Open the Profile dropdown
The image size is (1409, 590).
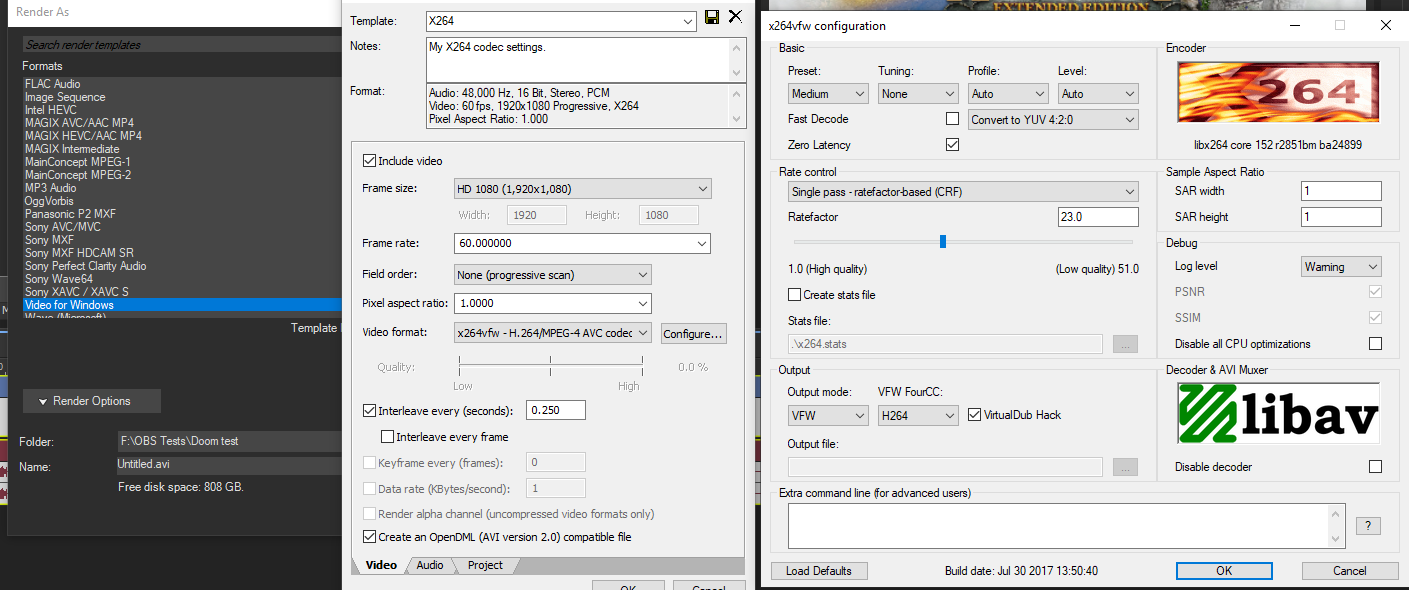(1008, 94)
